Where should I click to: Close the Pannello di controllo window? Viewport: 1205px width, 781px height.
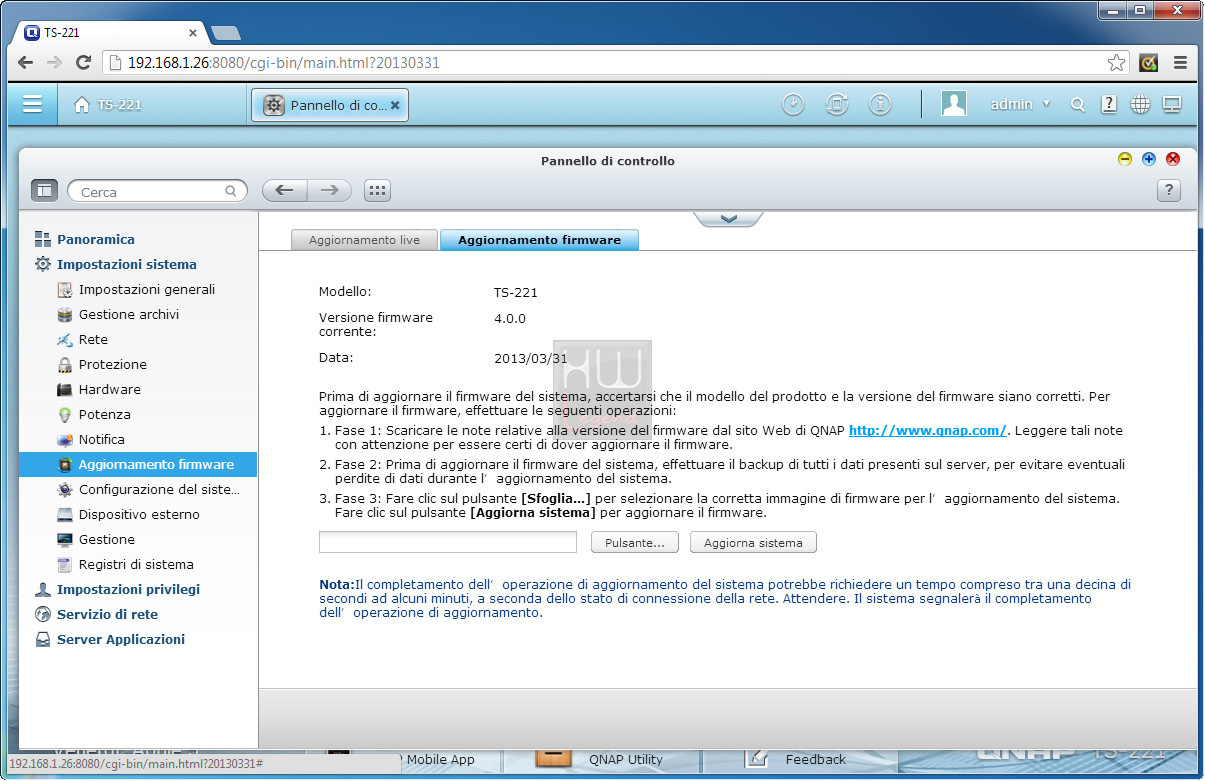click(x=1173, y=159)
